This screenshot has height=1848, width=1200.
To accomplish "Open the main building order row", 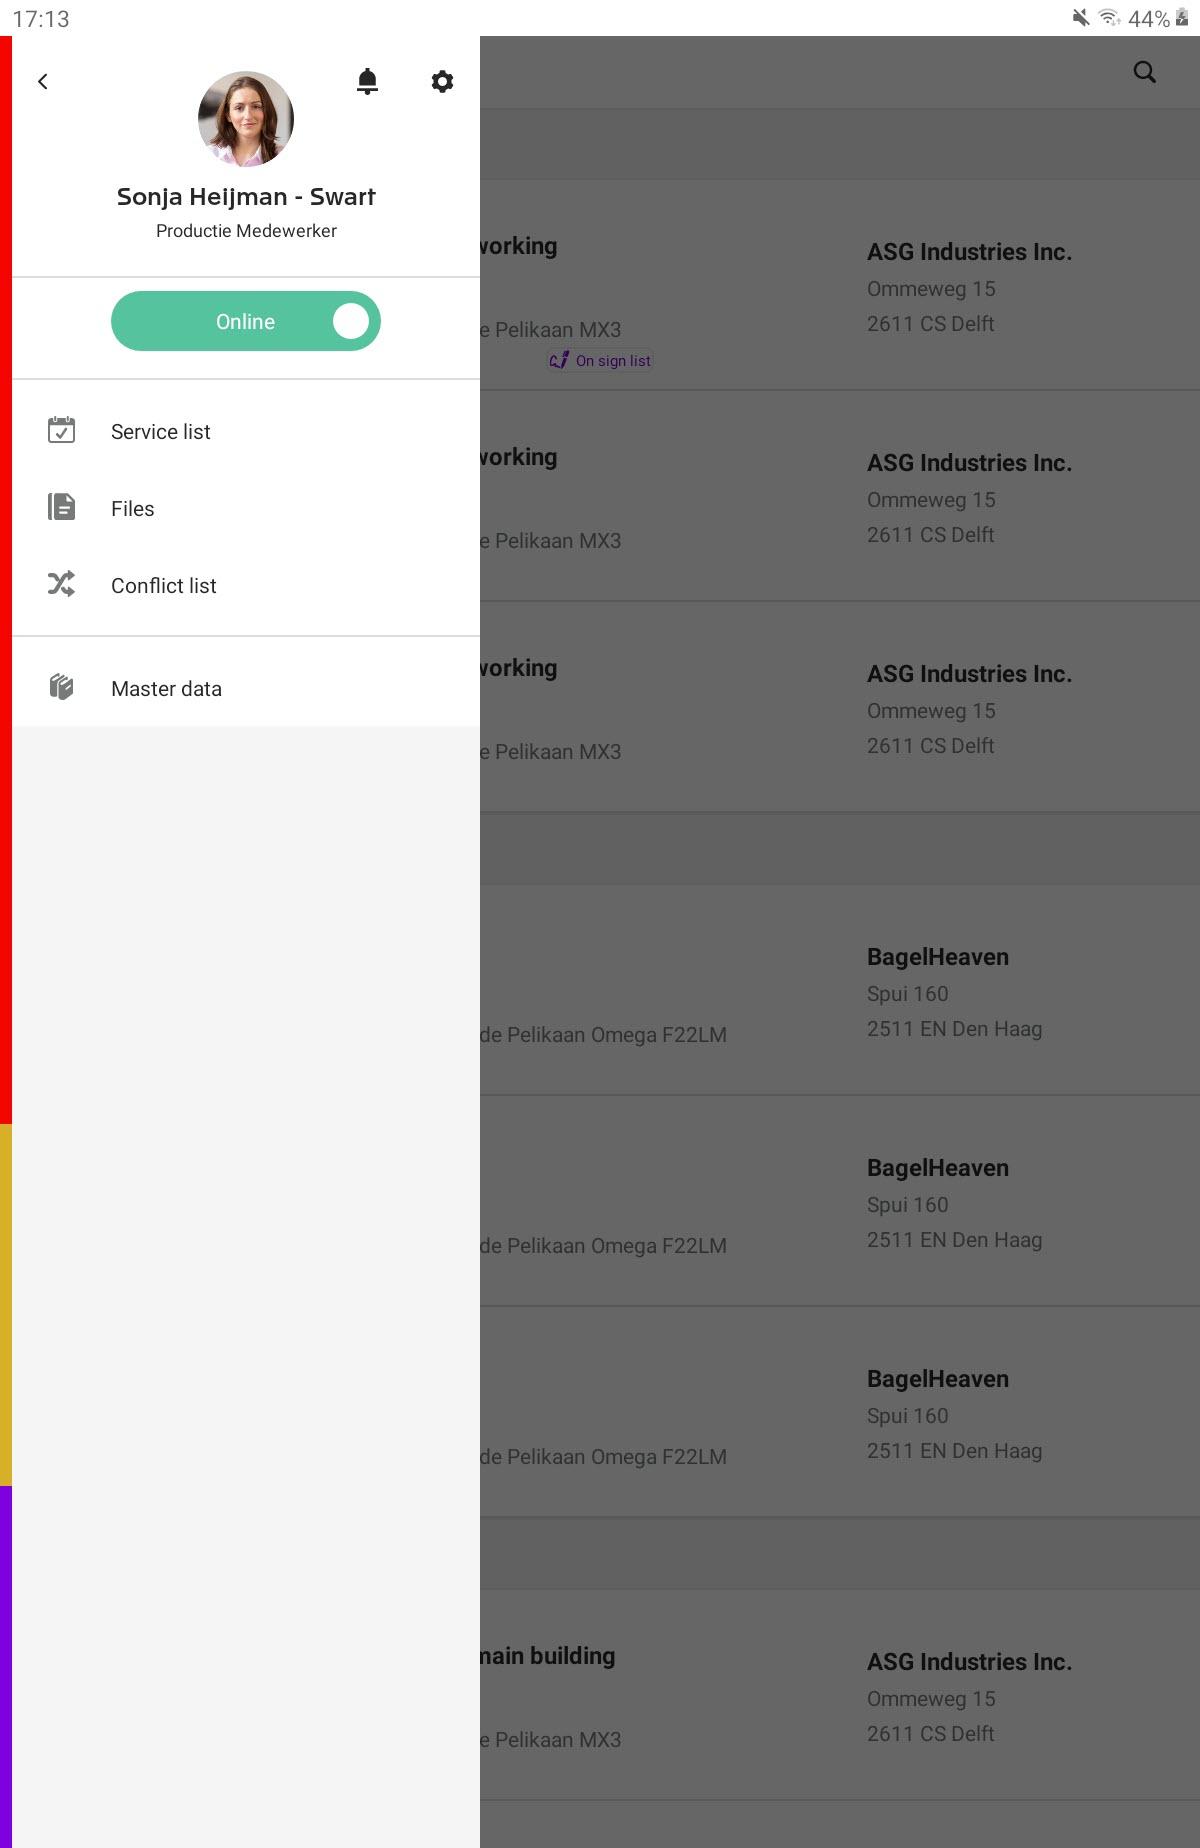I will pos(840,1695).
